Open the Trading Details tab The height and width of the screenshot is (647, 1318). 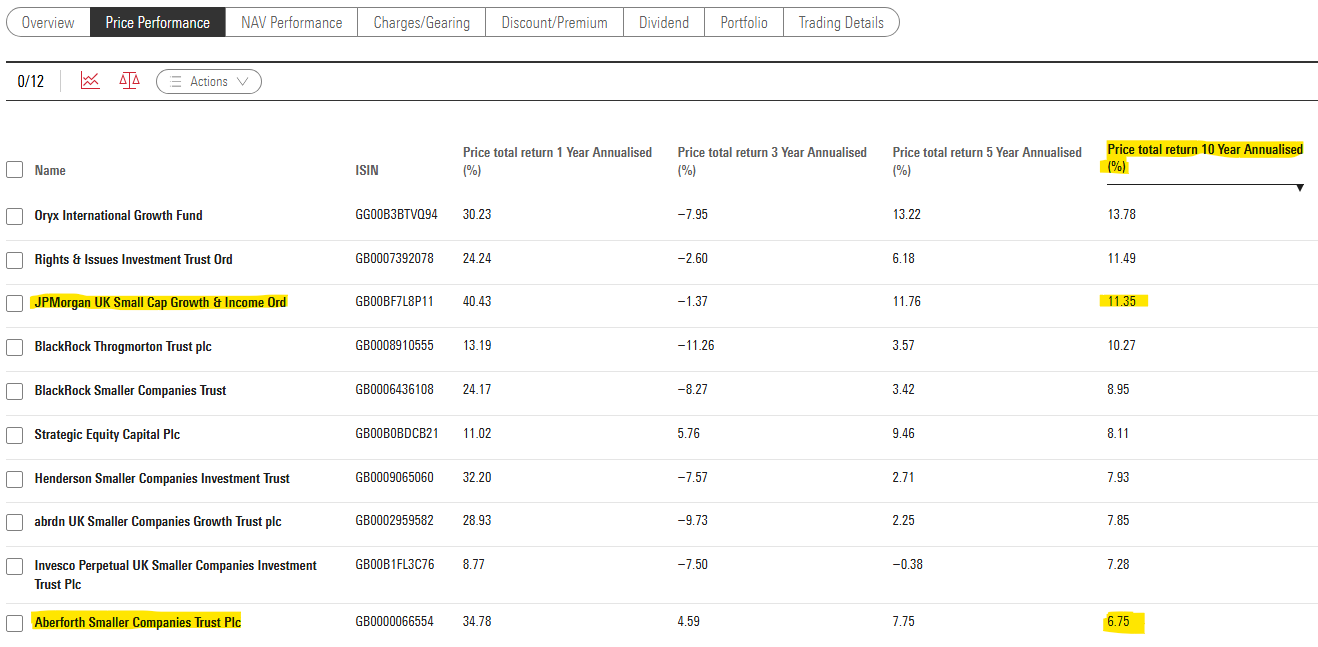click(841, 22)
